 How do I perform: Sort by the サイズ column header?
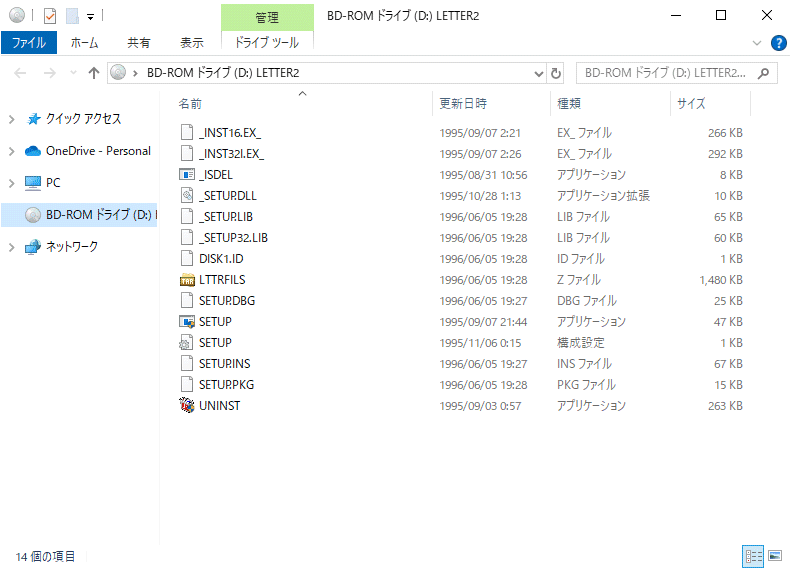point(710,103)
